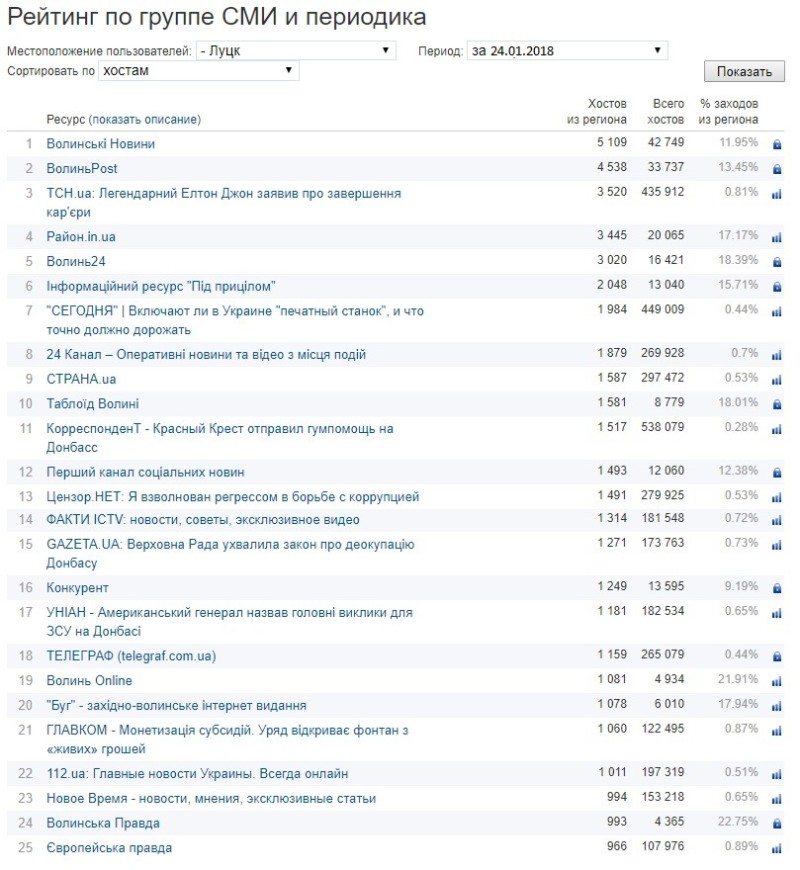
Task: Open the ВолиньPost resource link
Action: pos(82,169)
